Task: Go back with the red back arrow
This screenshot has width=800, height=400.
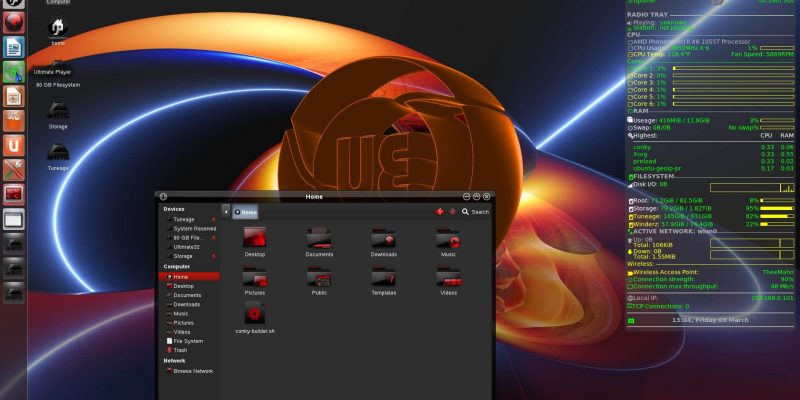Action: (x=440, y=211)
